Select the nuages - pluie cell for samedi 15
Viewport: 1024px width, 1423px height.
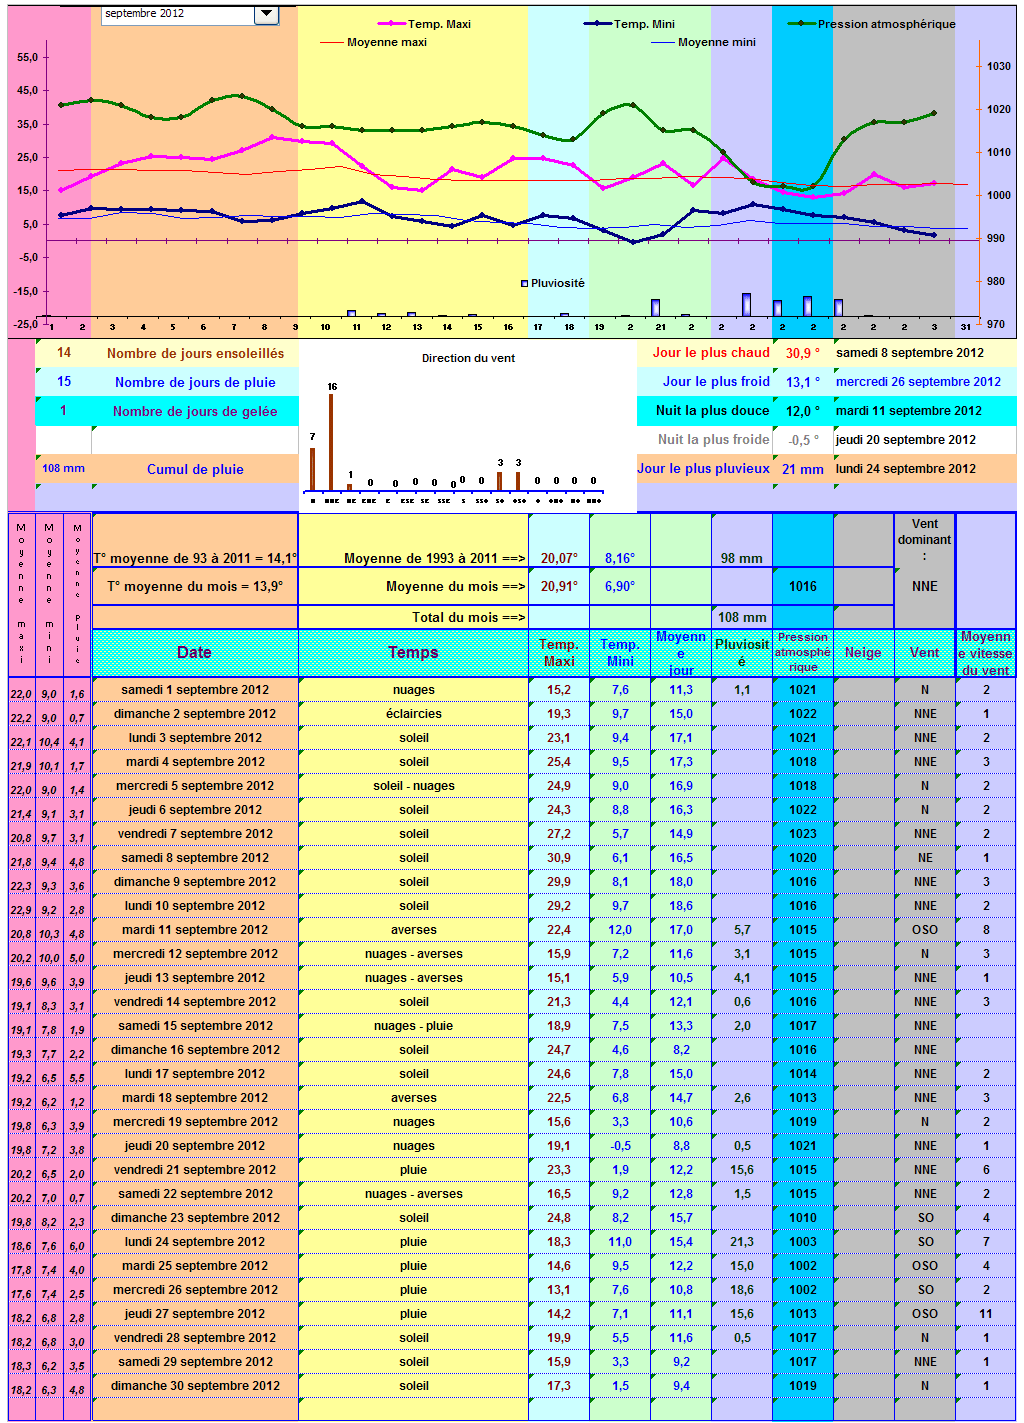[x=413, y=1026]
